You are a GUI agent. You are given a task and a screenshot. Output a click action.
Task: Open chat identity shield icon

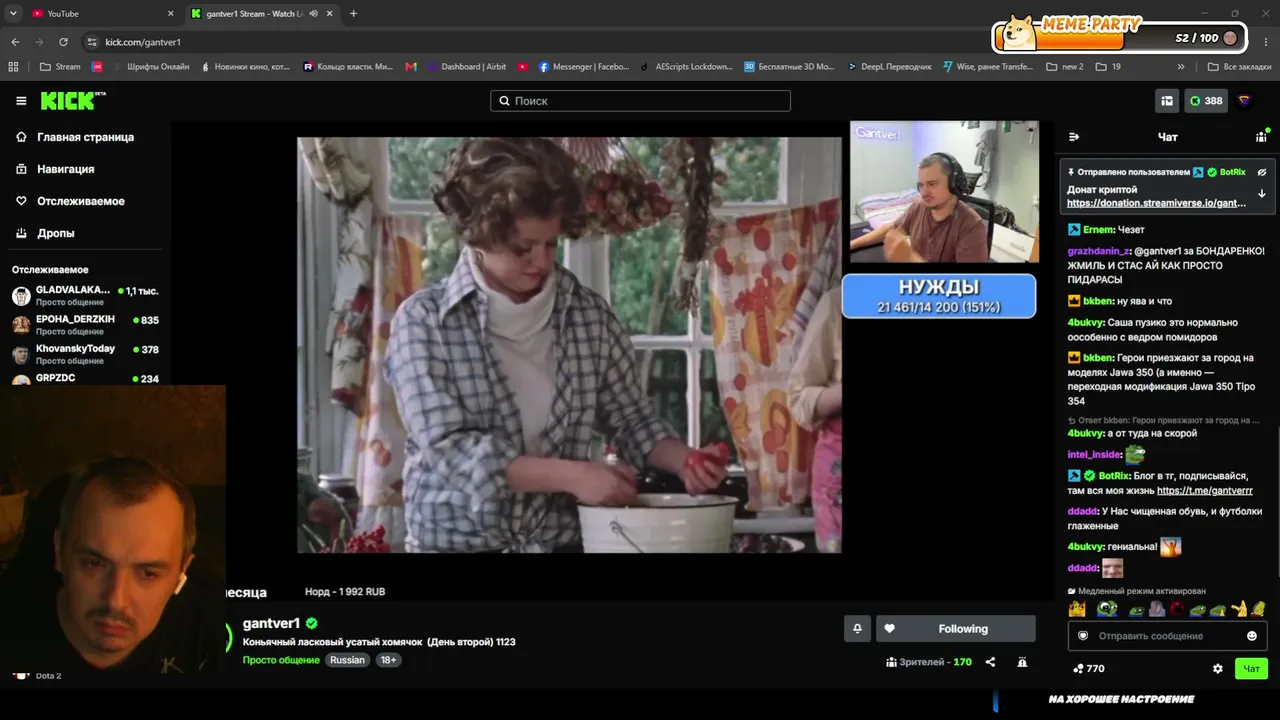(1083, 636)
